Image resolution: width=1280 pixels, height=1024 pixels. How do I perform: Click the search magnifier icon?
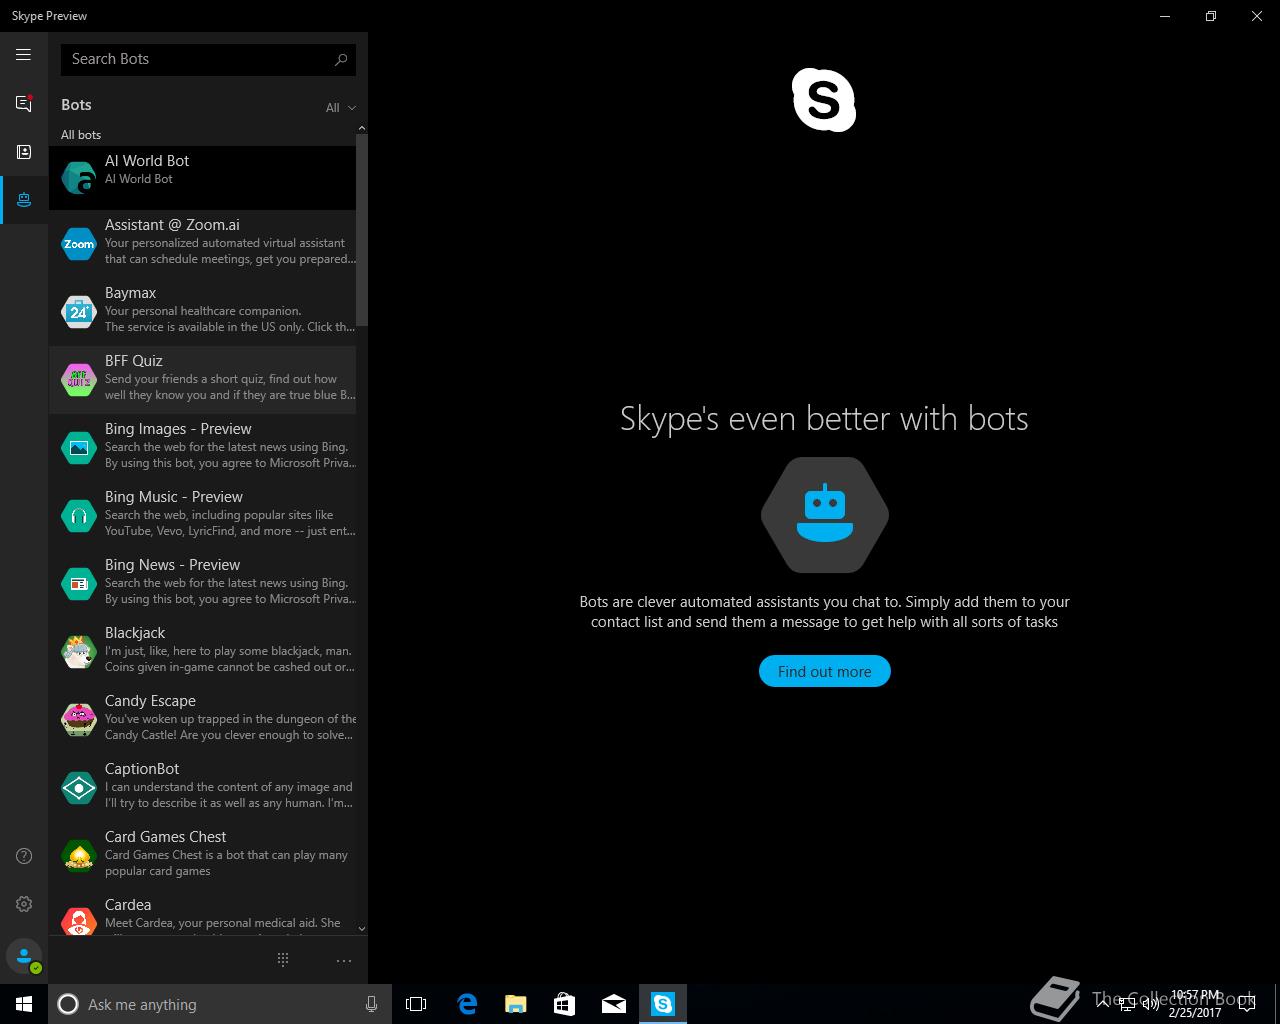pyautogui.click(x=341, y=59)
